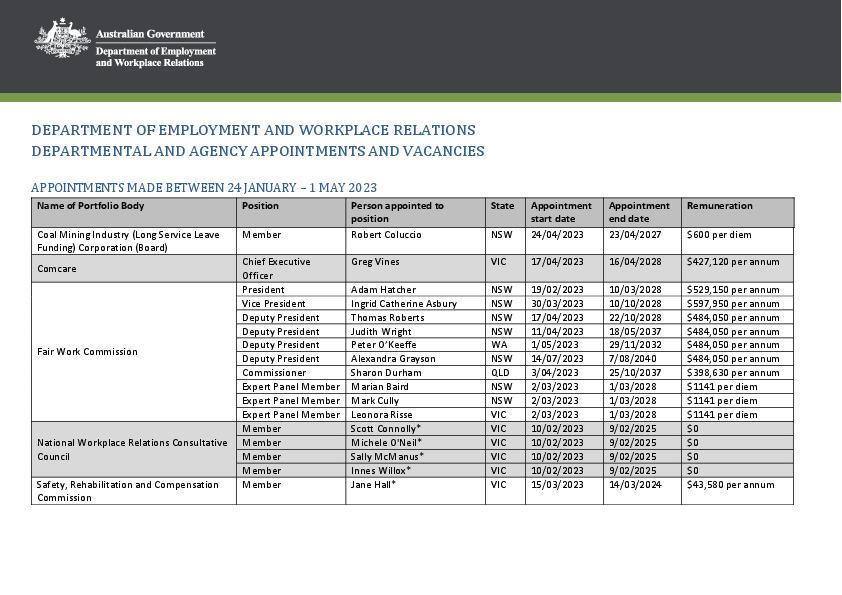Click the end date '14/03/2024'
The height and width of the screenshot is (595, 842).
click(x=635, y=484)
